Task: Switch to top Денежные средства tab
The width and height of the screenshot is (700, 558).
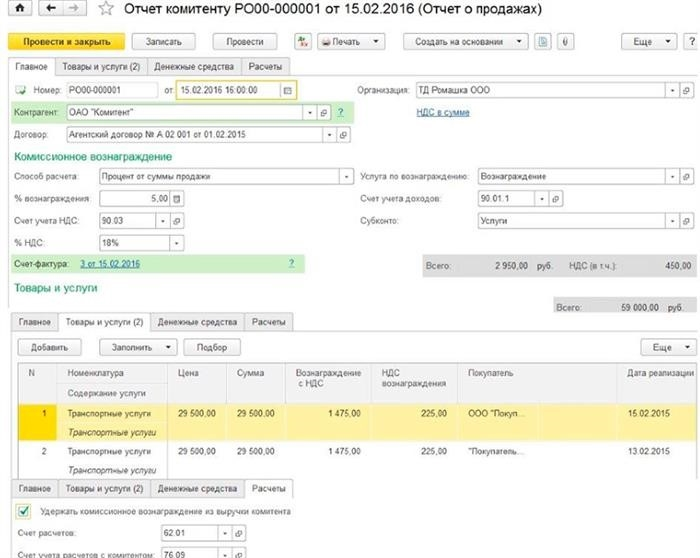Action: pos(194,67)
